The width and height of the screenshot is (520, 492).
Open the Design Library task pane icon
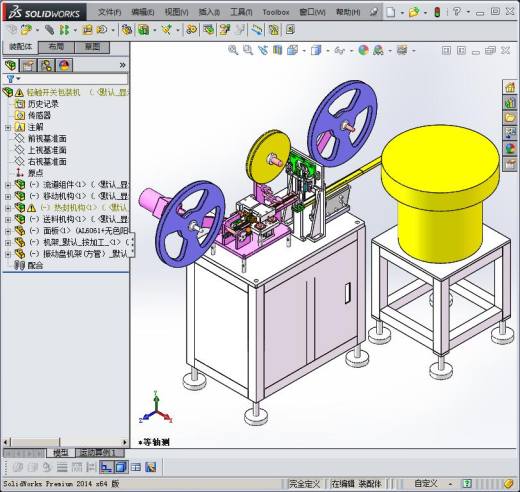click(x=510, y=103)
